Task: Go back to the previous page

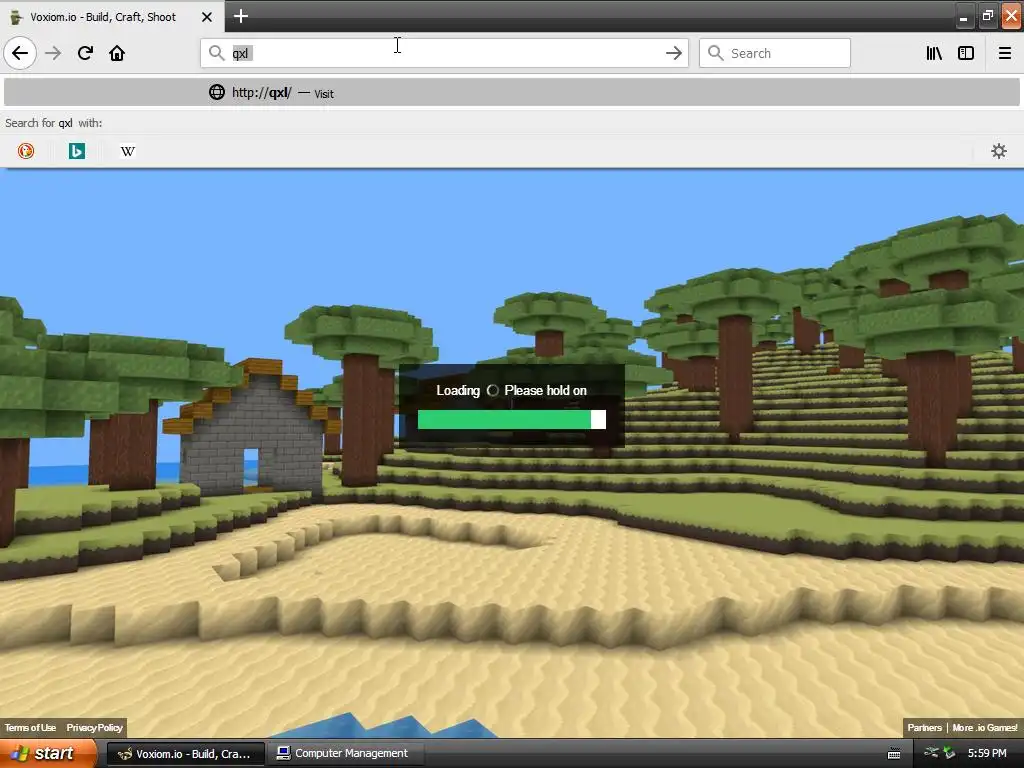Action: [20, 53]
